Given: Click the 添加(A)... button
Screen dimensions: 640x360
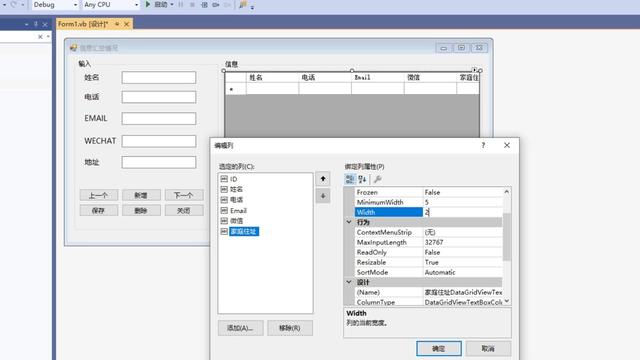Looking at the screenshot, I should (x=240, y=328).
